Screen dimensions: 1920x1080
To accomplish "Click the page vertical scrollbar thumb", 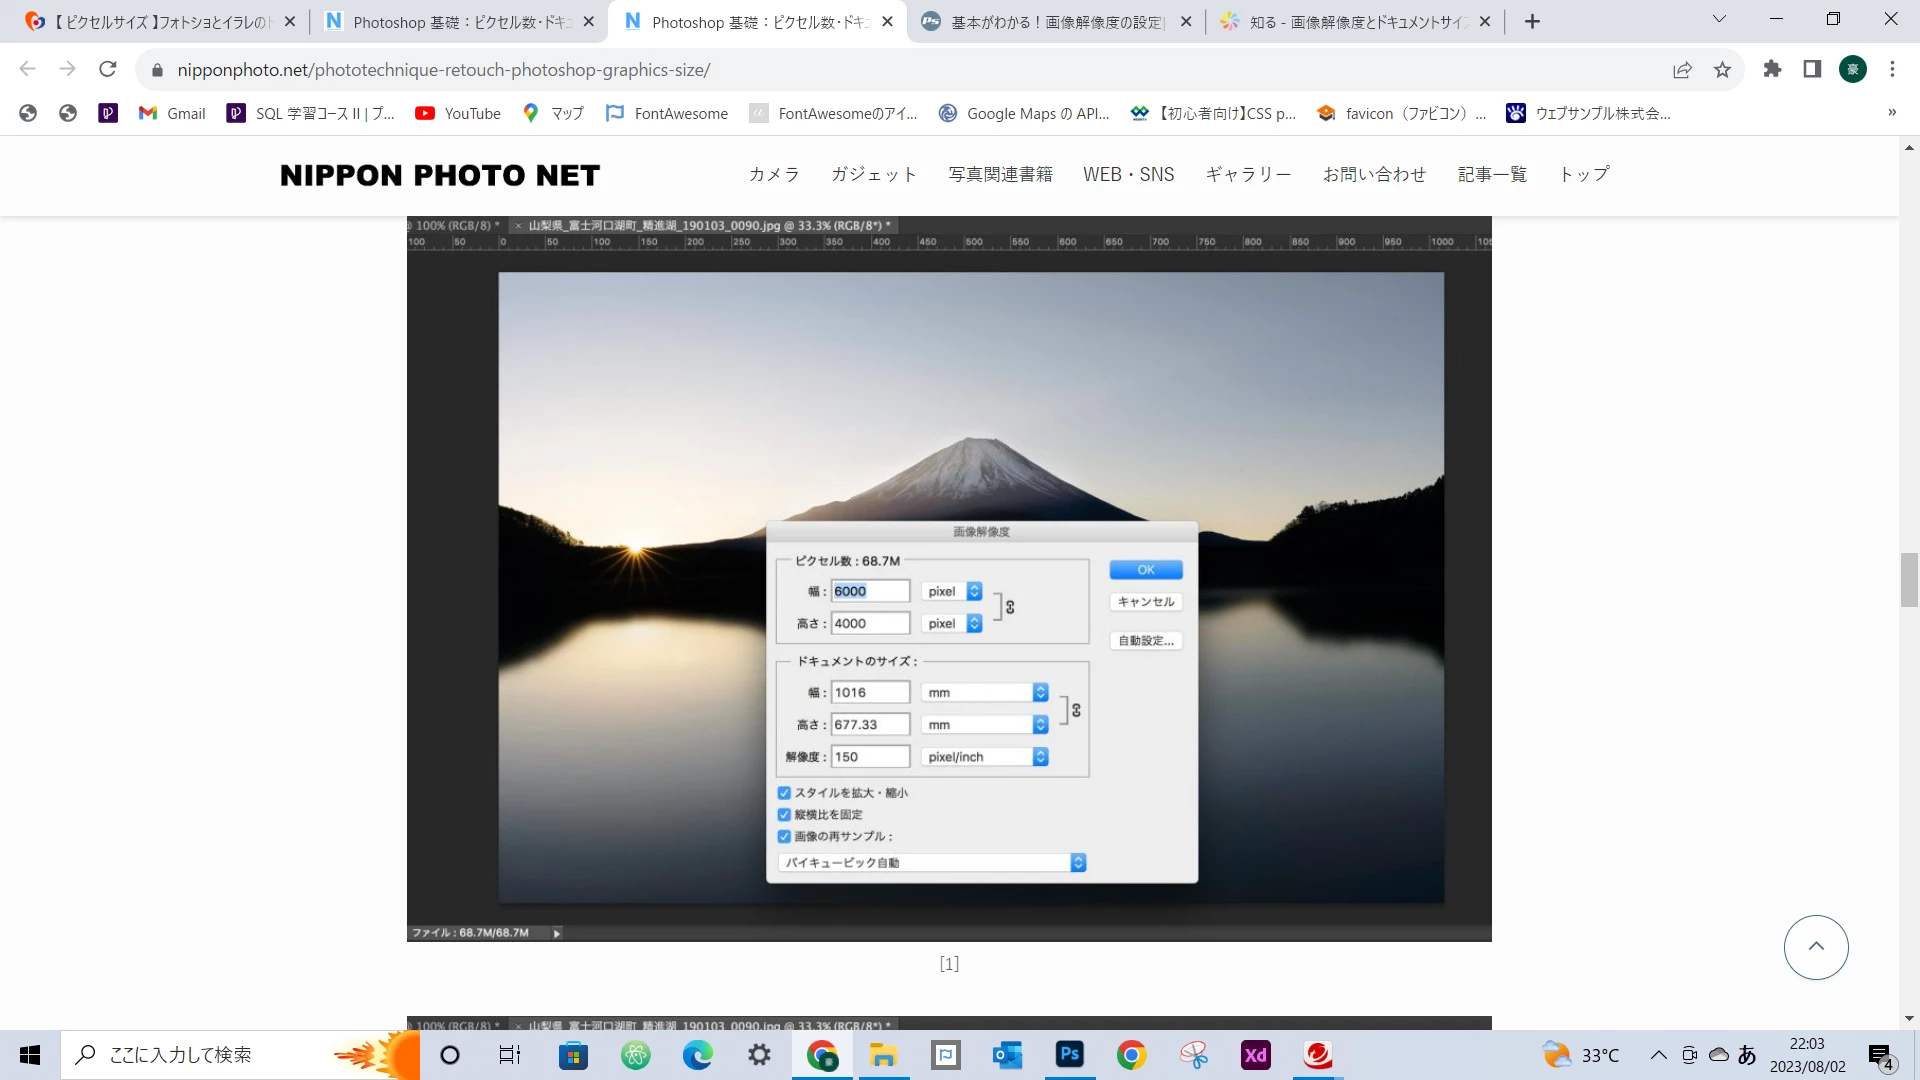I will (1909, 579).
